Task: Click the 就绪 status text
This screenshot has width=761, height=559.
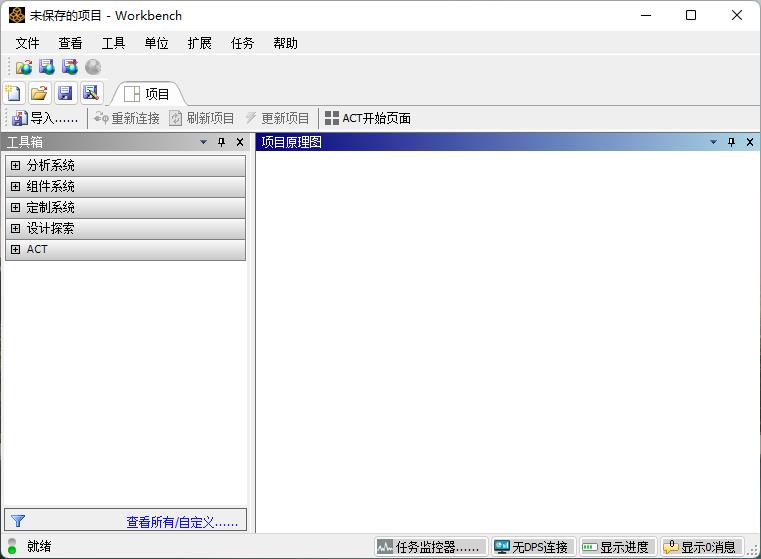Action: 39,546
